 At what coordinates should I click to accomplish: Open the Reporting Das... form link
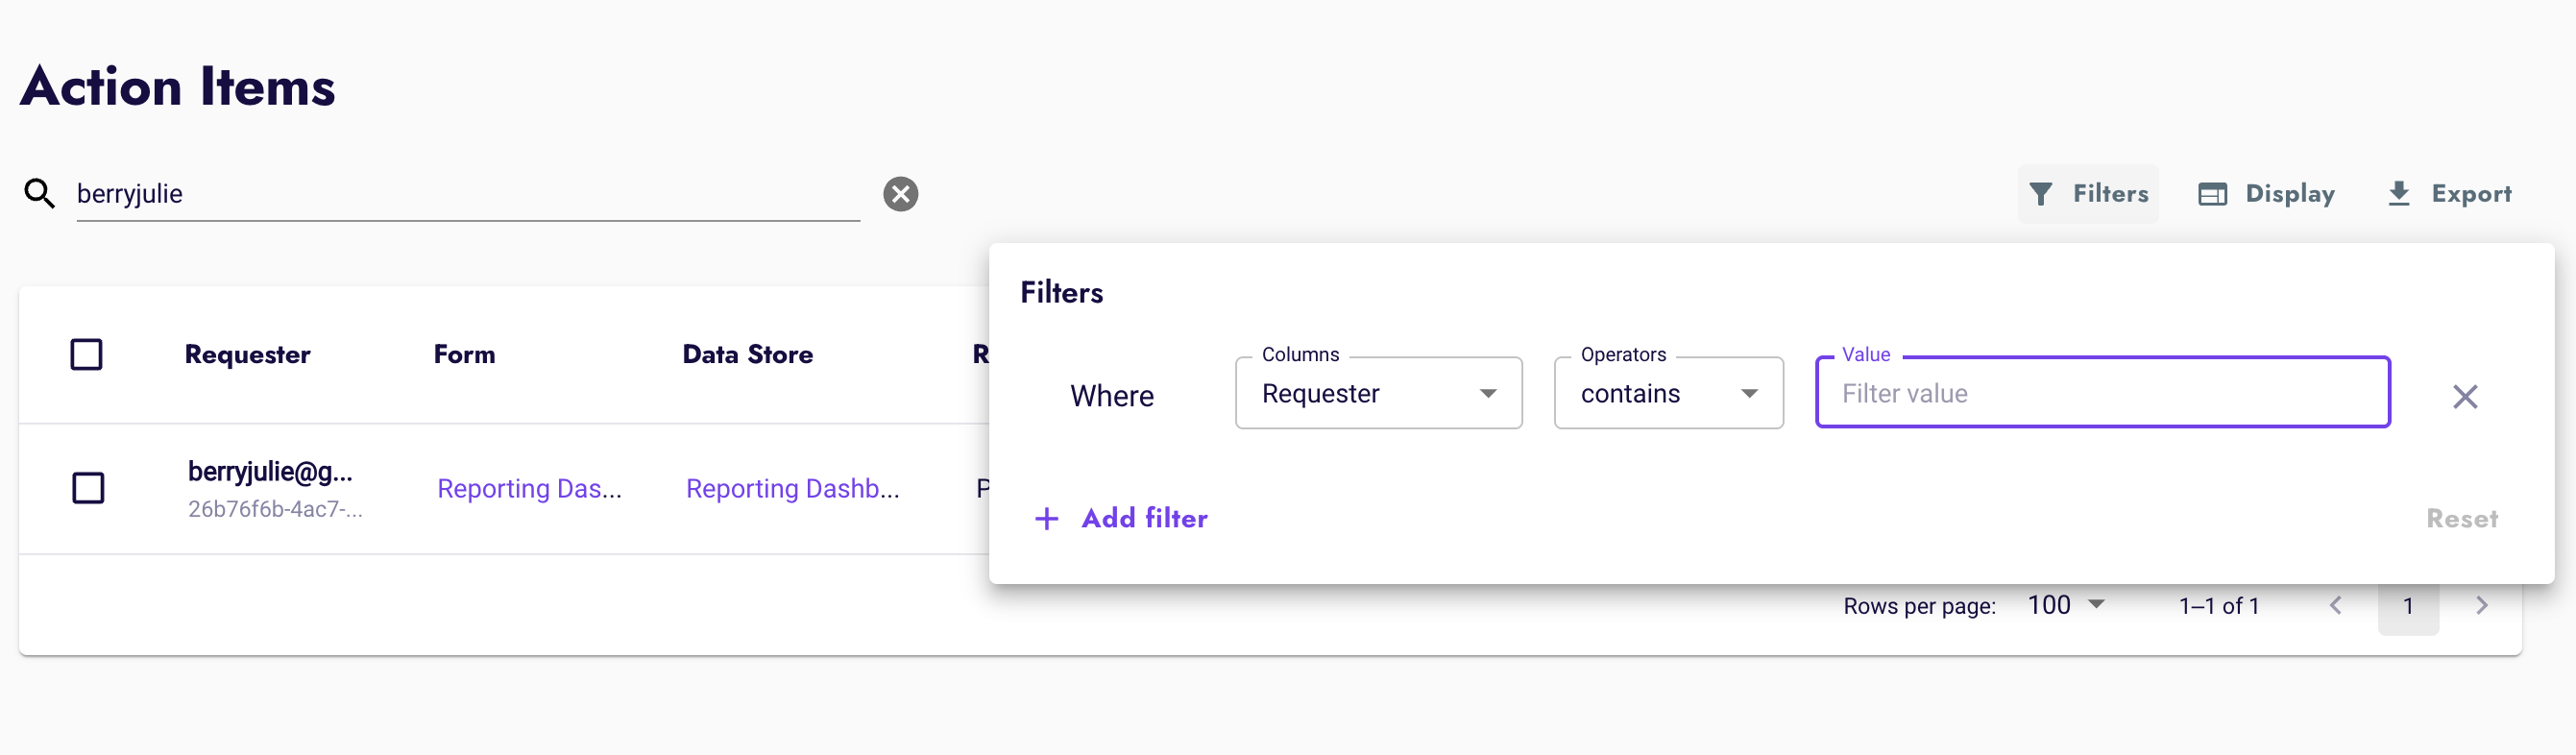pyautogui.click(x=529, y=488)
